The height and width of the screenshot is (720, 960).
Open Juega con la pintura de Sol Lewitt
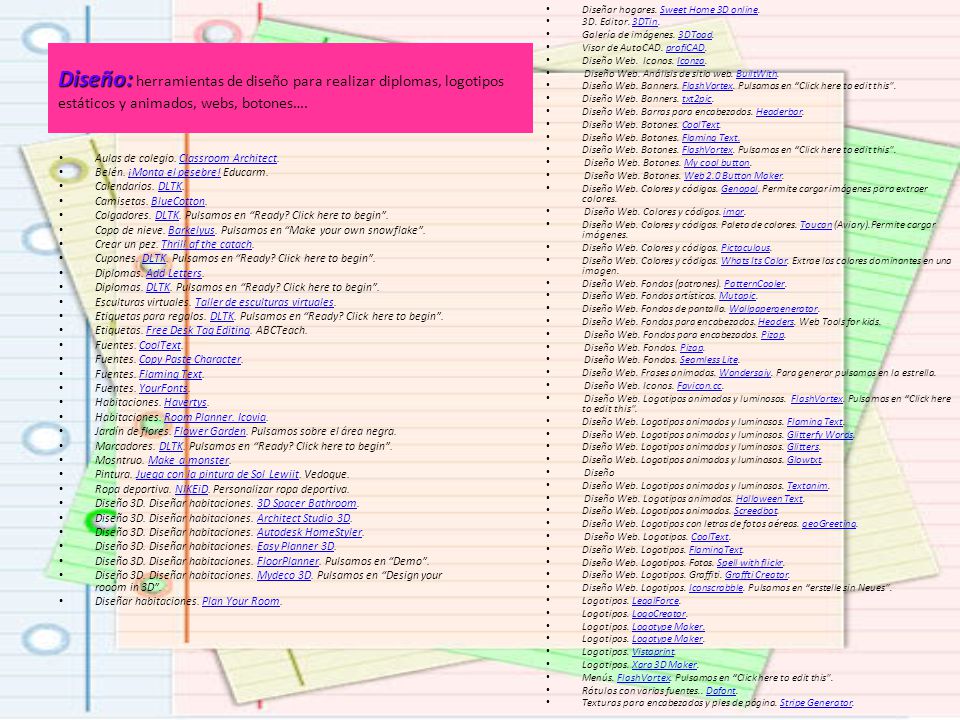[217, 474]
